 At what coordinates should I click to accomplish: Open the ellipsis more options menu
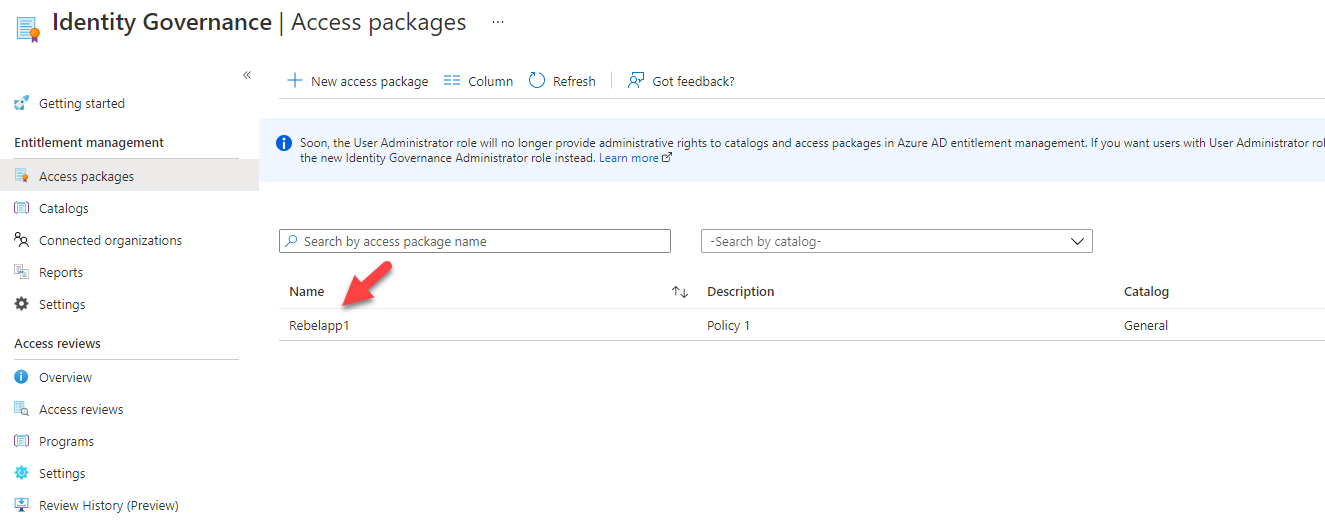point(498,22)
